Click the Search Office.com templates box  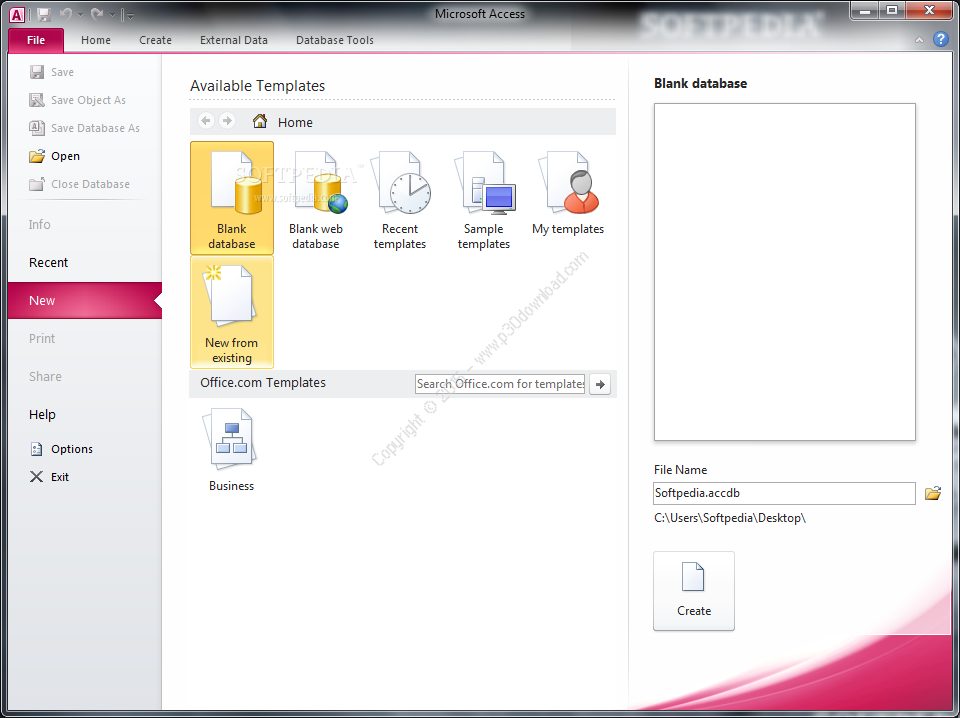click(x=500, y=384)
